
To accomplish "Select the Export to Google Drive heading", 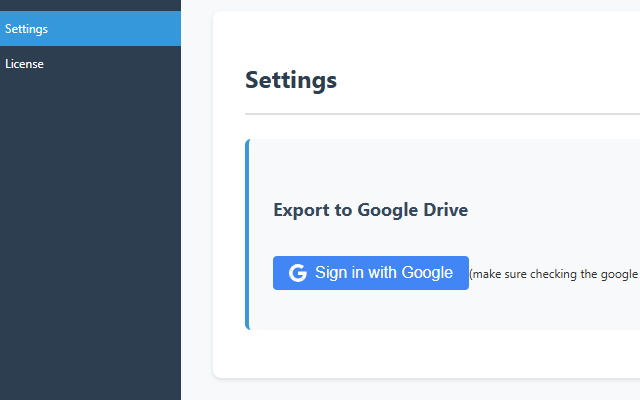I will coord(371,210).
